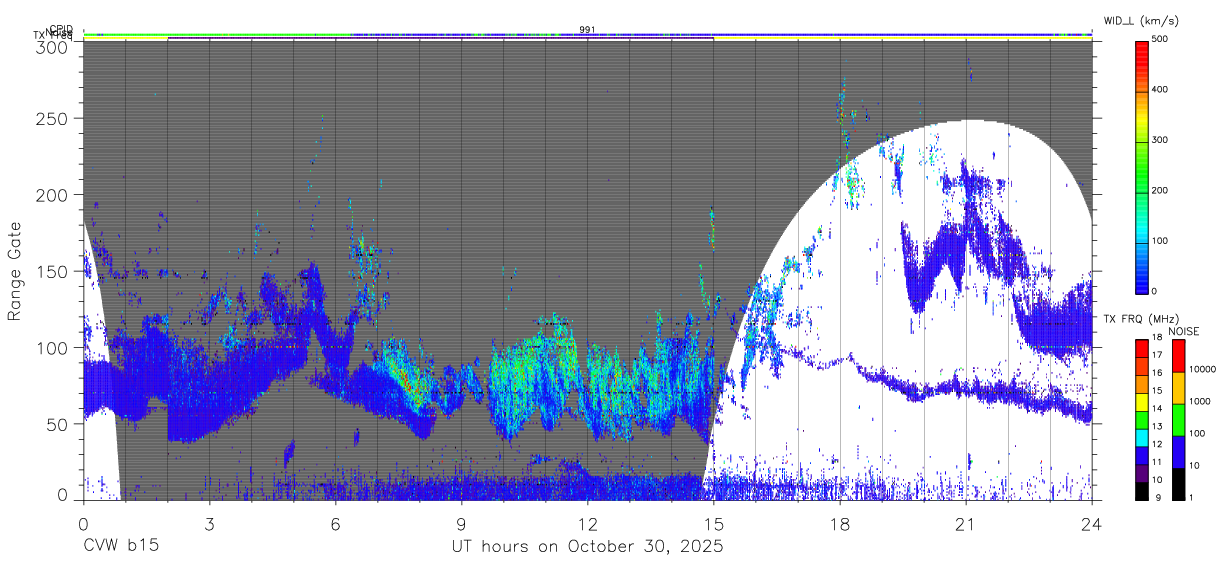Viewport: 1228px width, 567px height.
Task: Click the NOISE legend value '10000'
Action: coord(1203,369)
